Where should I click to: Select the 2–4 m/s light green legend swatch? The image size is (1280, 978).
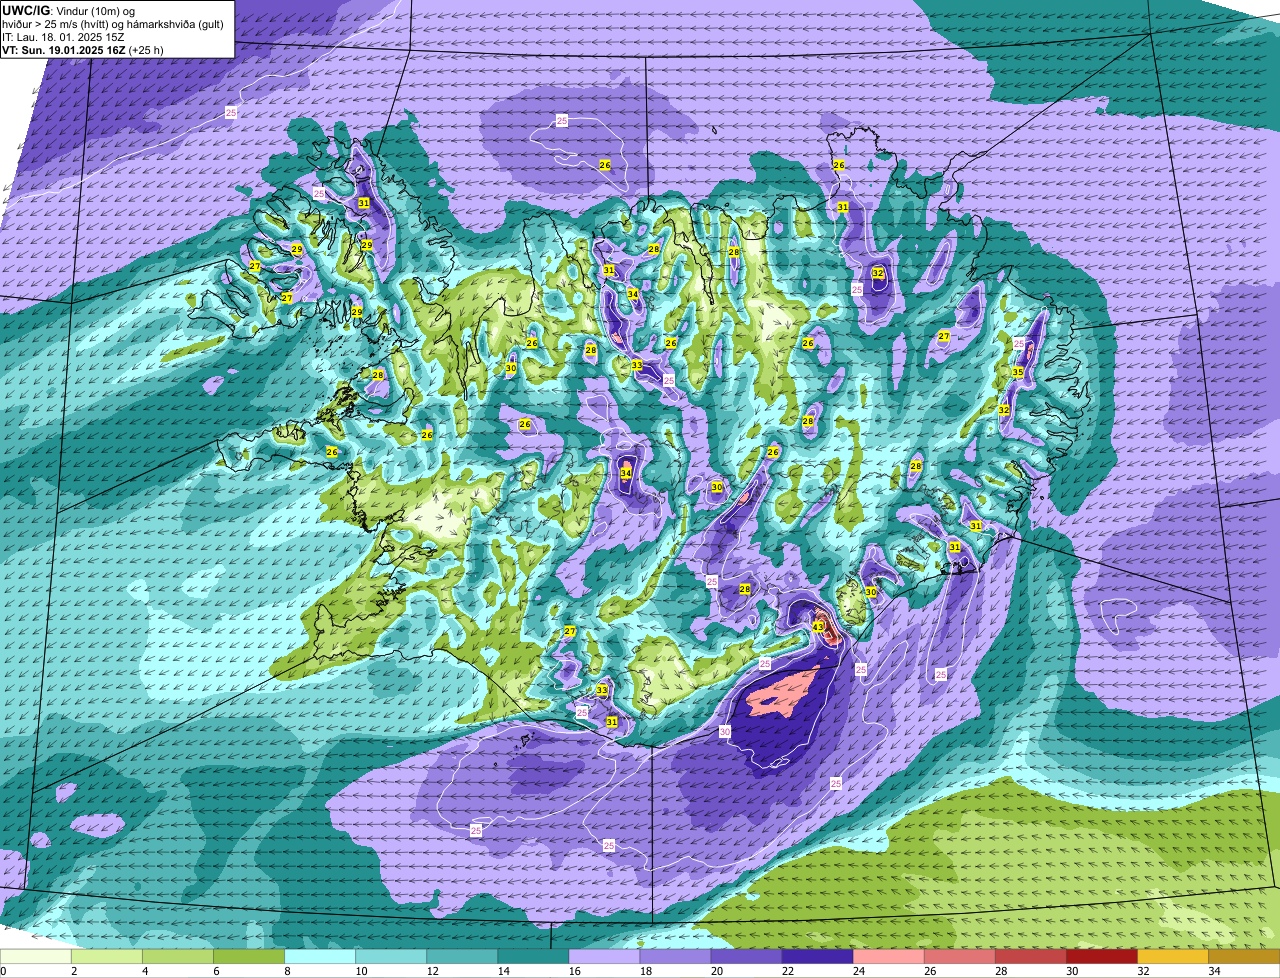(107, 957)
